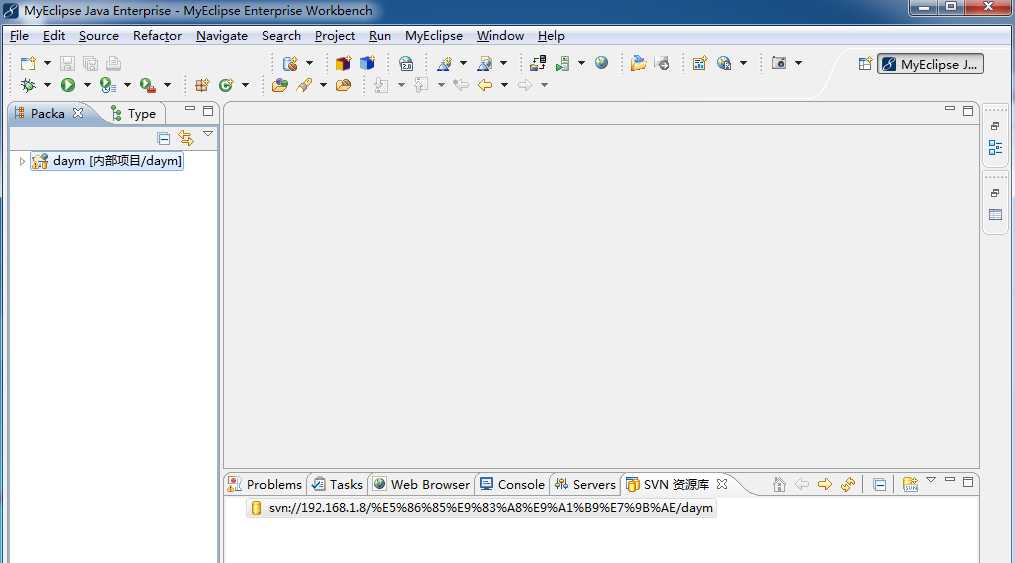Open the camera icon dropdown arrow
The height and width of the screenshot is (563, 1015).
[798, 63]
